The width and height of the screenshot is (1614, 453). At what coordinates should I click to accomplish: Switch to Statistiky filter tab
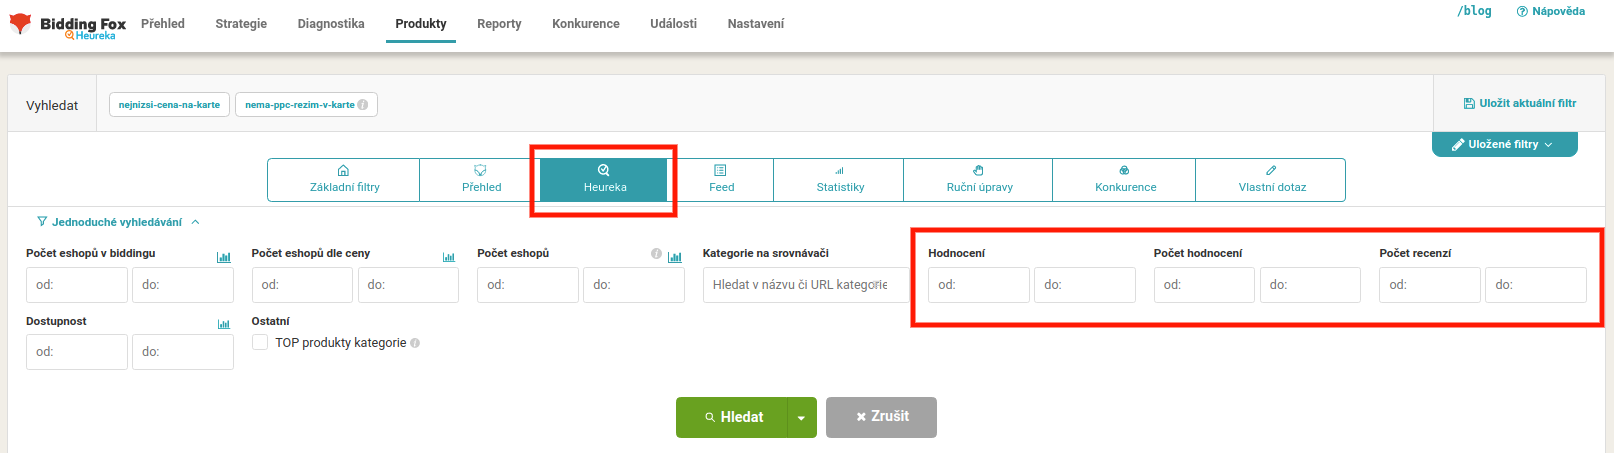[840, 180]
